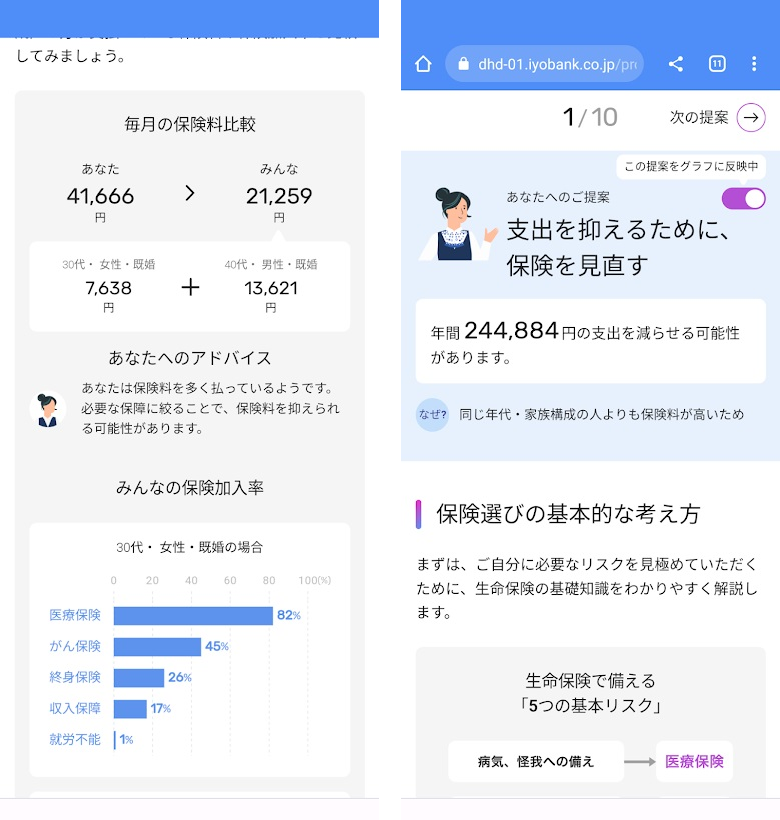Tap the 30代・女性・既婚の場合 chart title

click(190, 548)
